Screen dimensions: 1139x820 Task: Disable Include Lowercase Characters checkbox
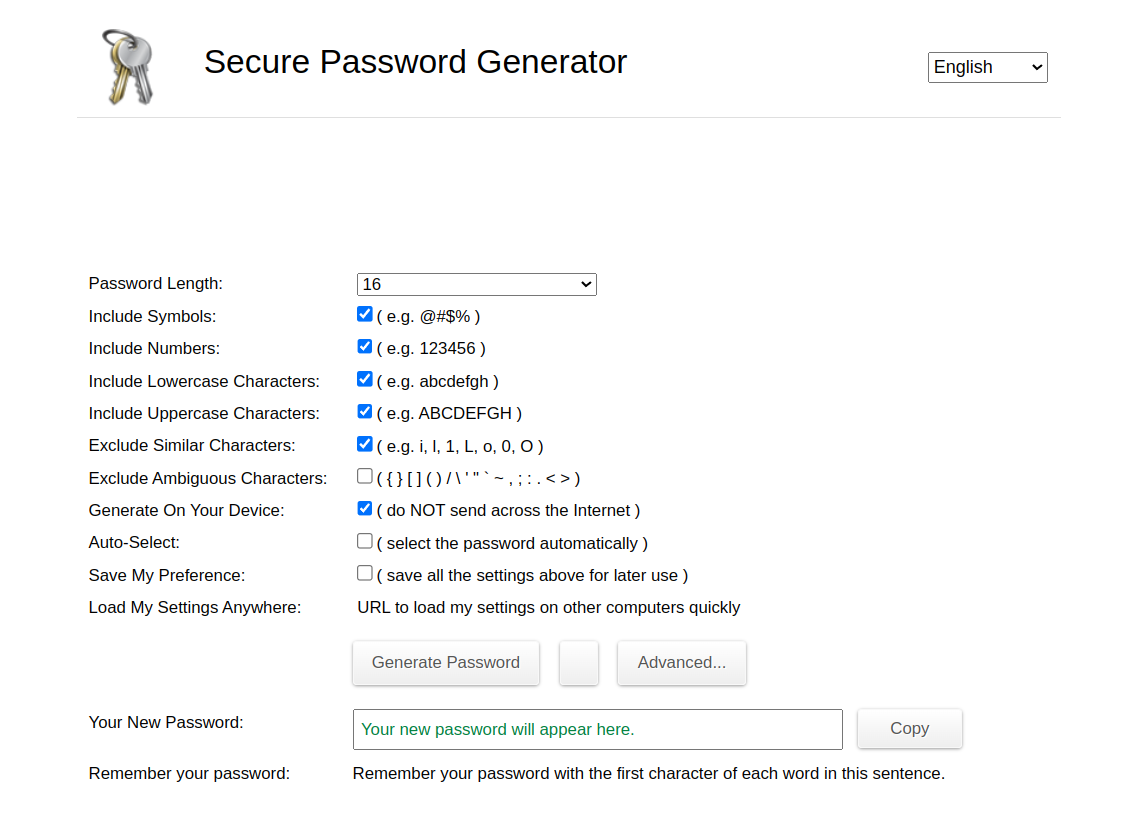(x=365, y=379)
